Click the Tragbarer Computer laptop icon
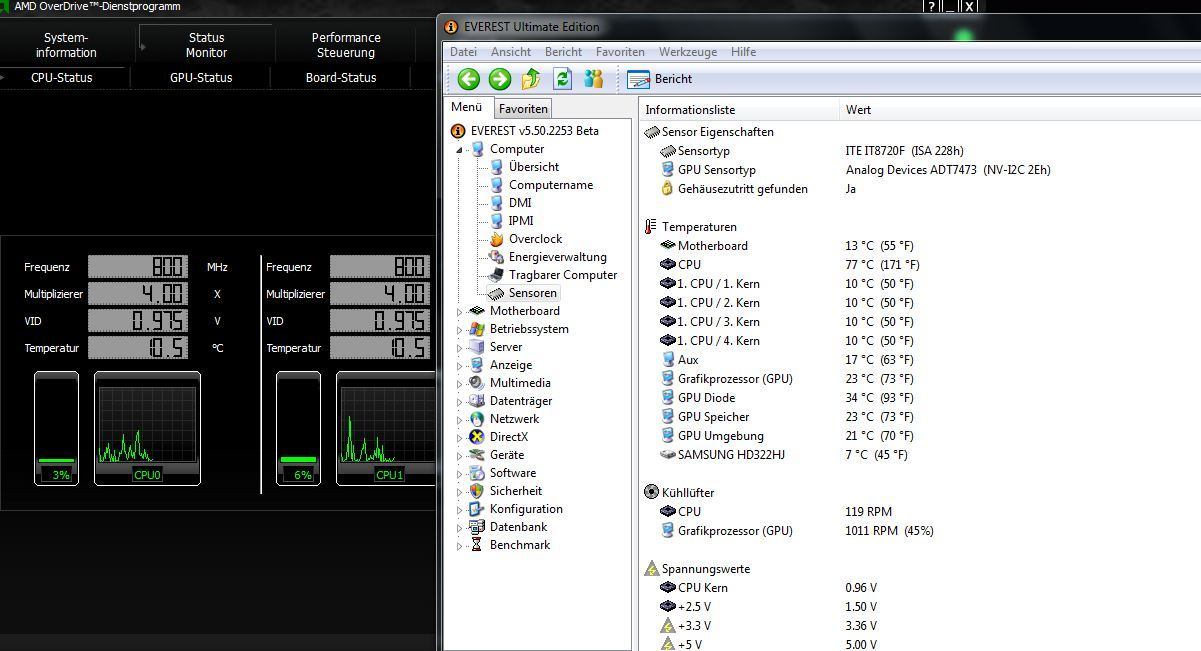Image resolution: width=1201 pixels, height=651 pixels. (x=496, y=275)
